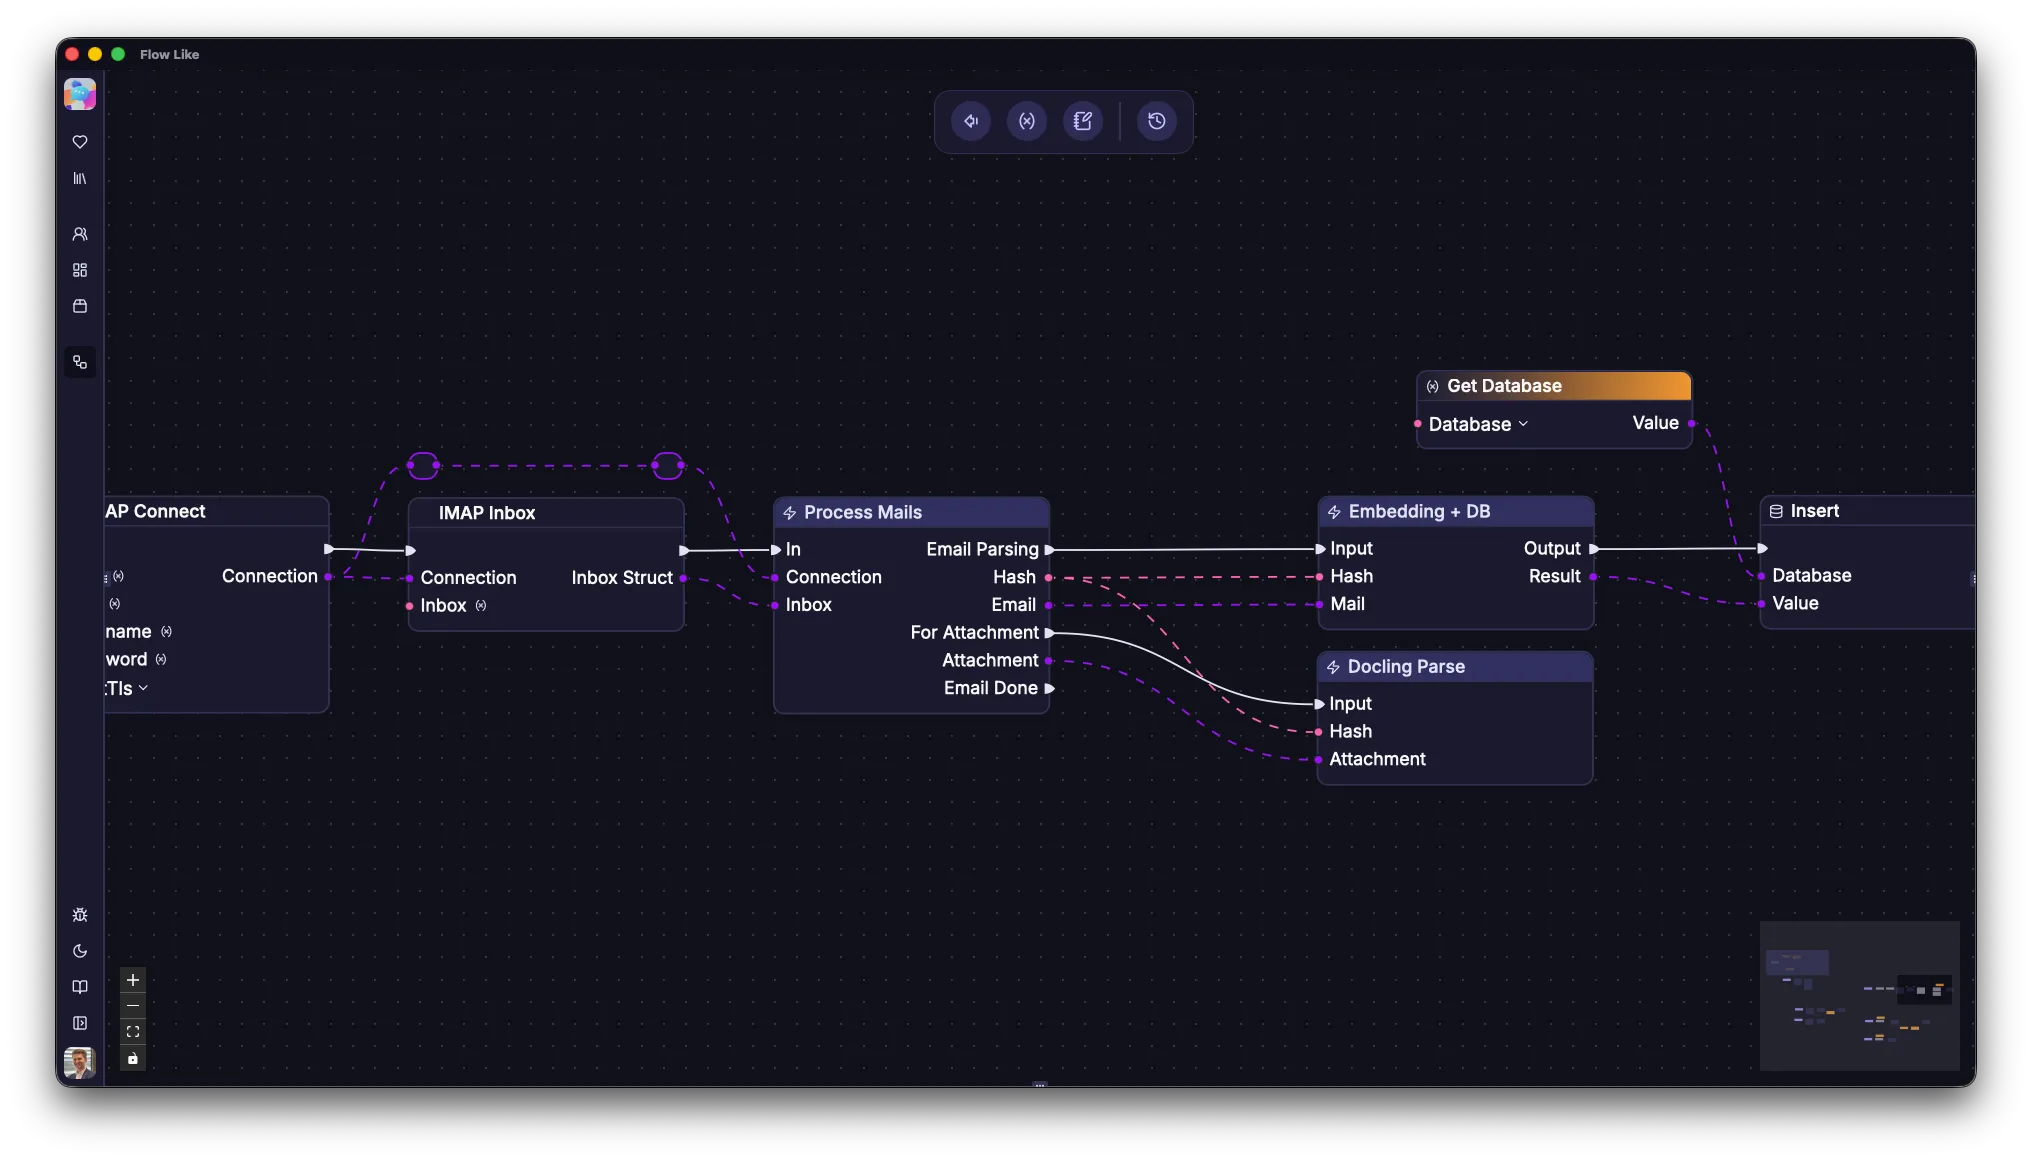Select the flow editor icon in sidebar
Screen dimensions: 2032x1161
click(80, 362)
